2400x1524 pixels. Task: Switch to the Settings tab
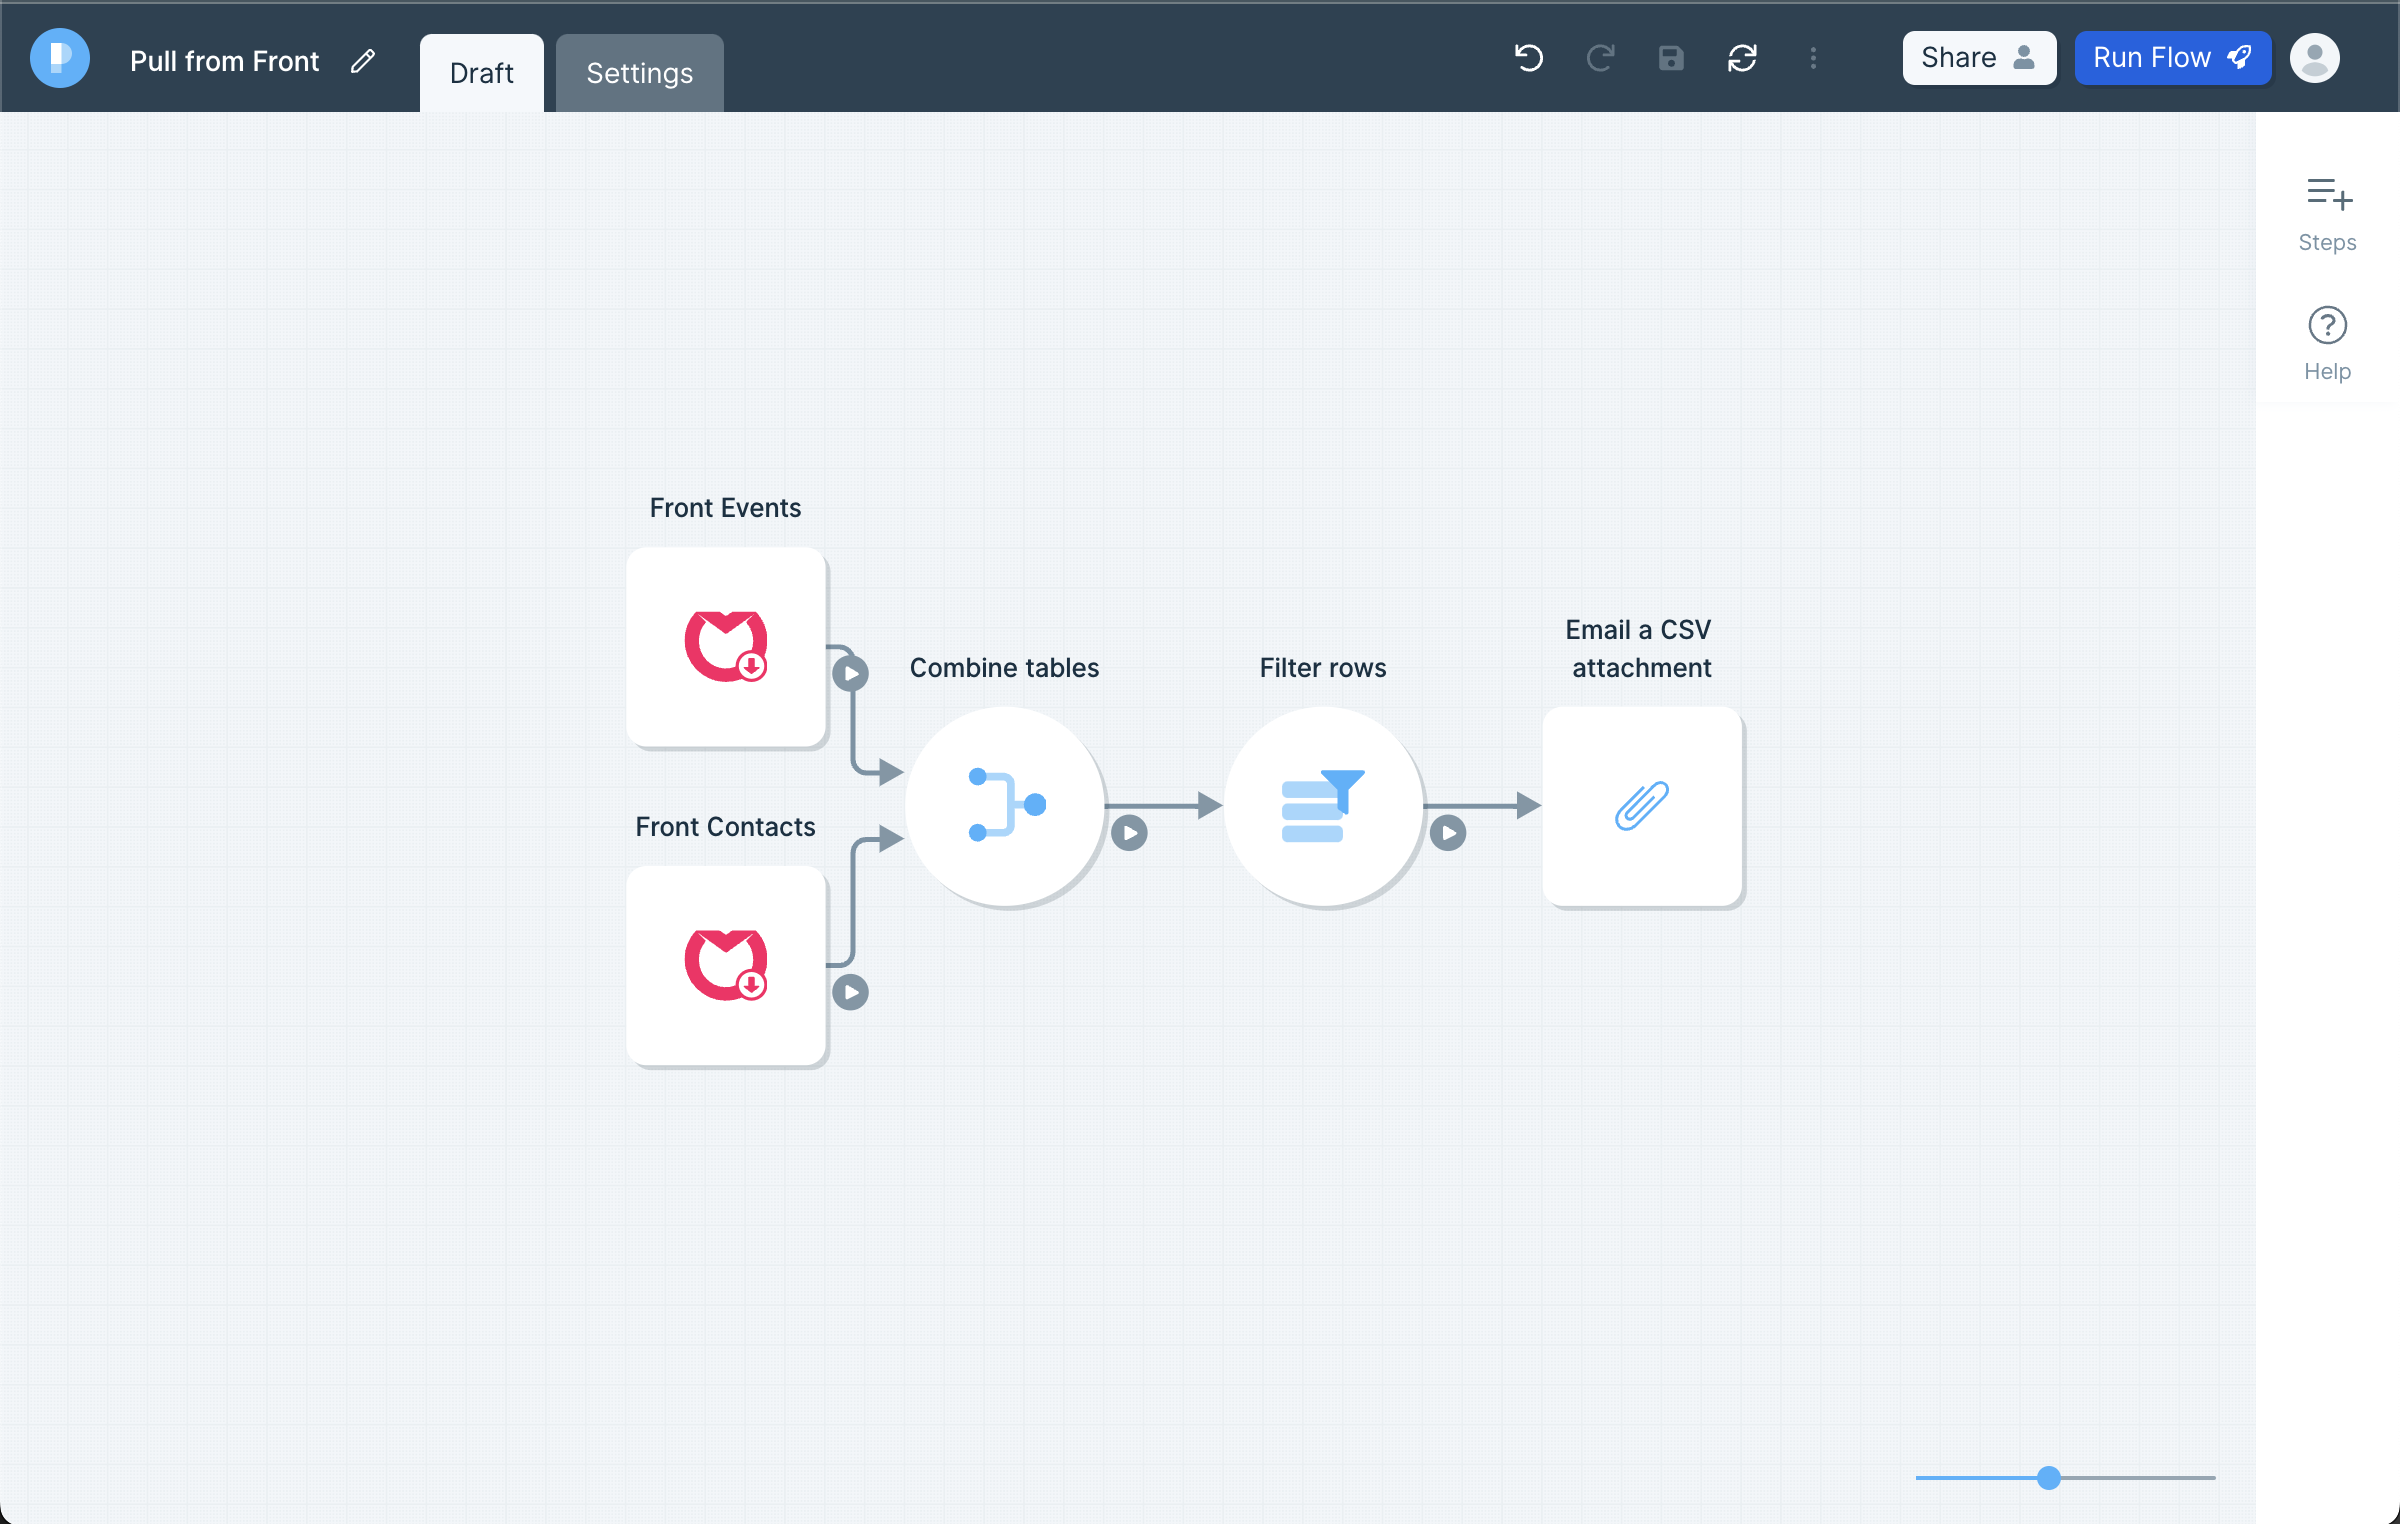pos(639,73)
